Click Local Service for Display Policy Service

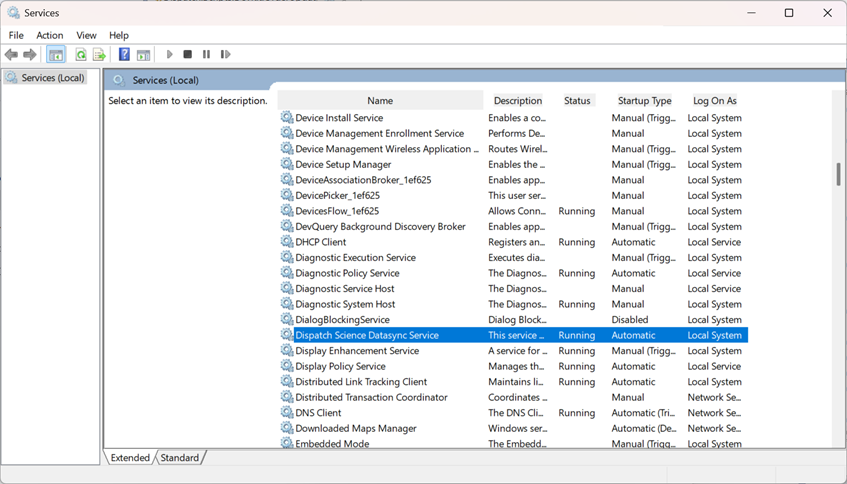point(714,366)
